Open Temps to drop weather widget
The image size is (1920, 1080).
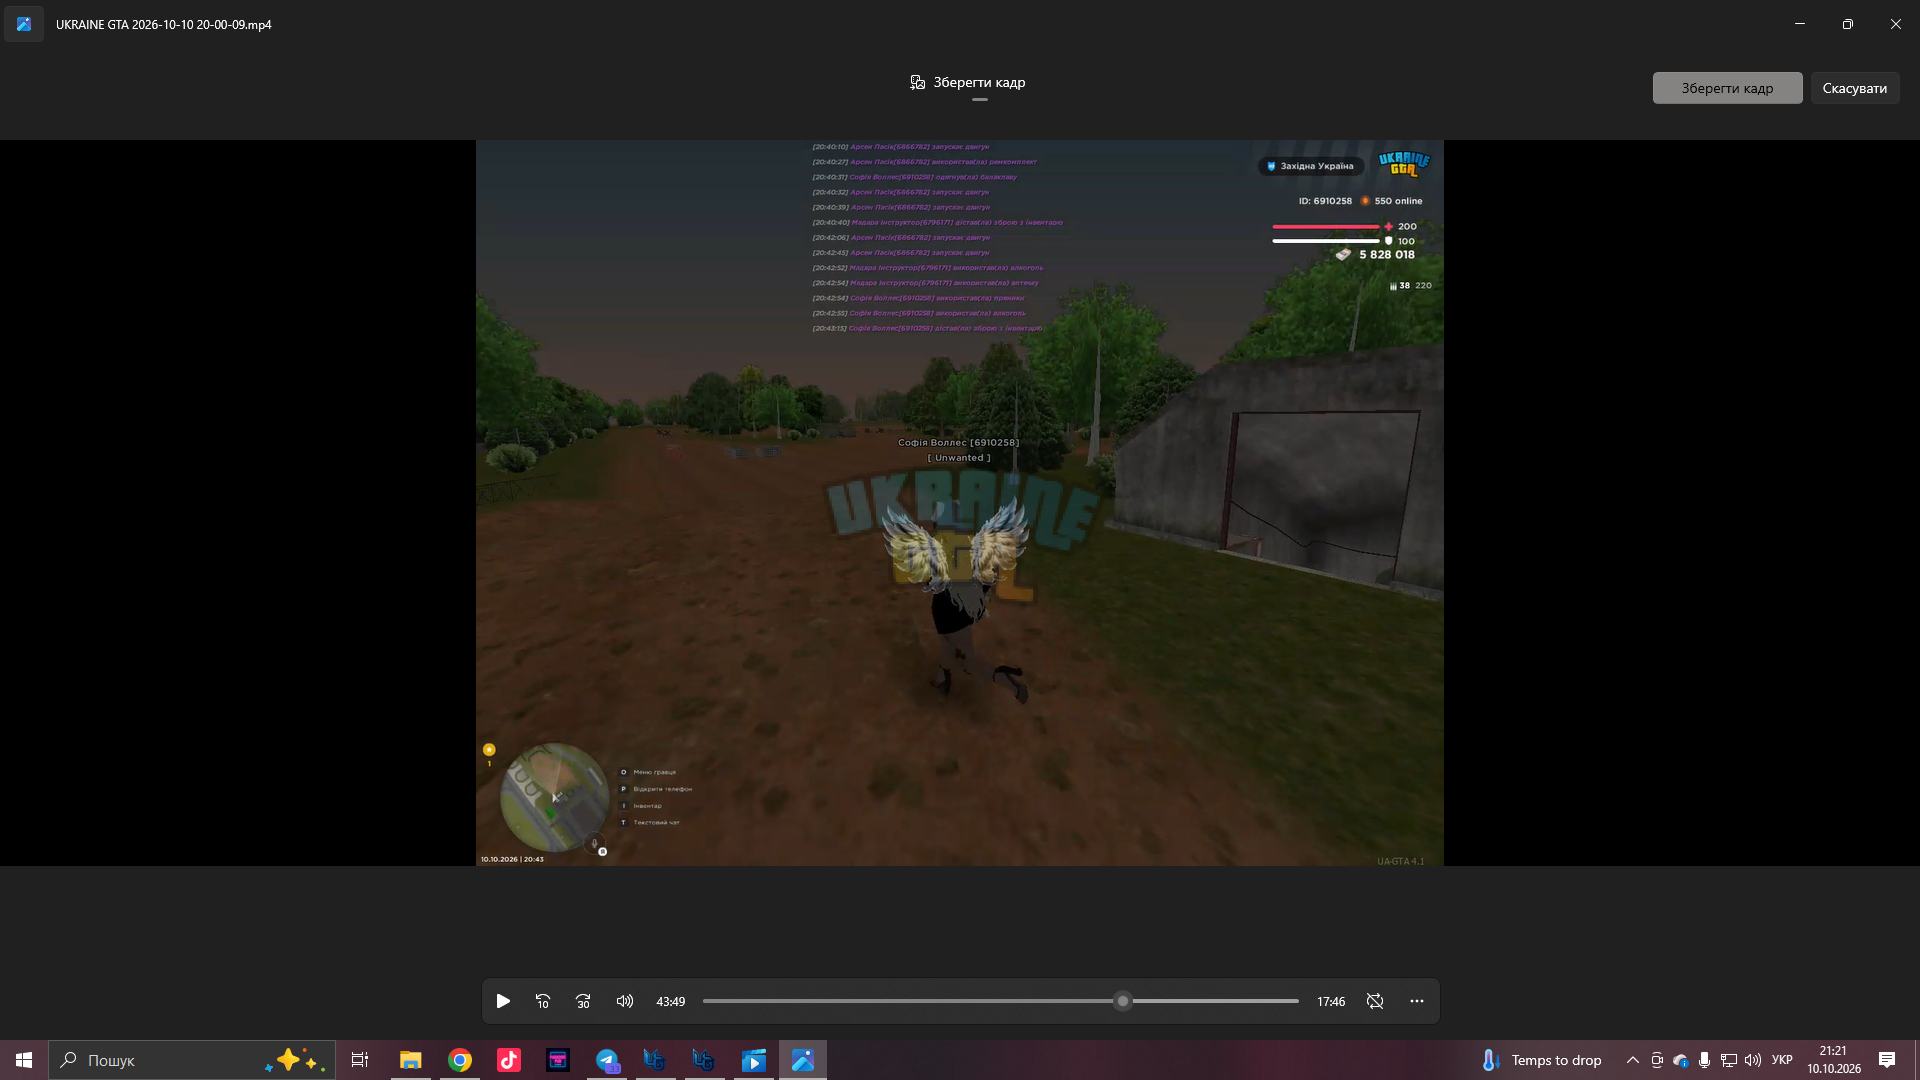1541,1060
